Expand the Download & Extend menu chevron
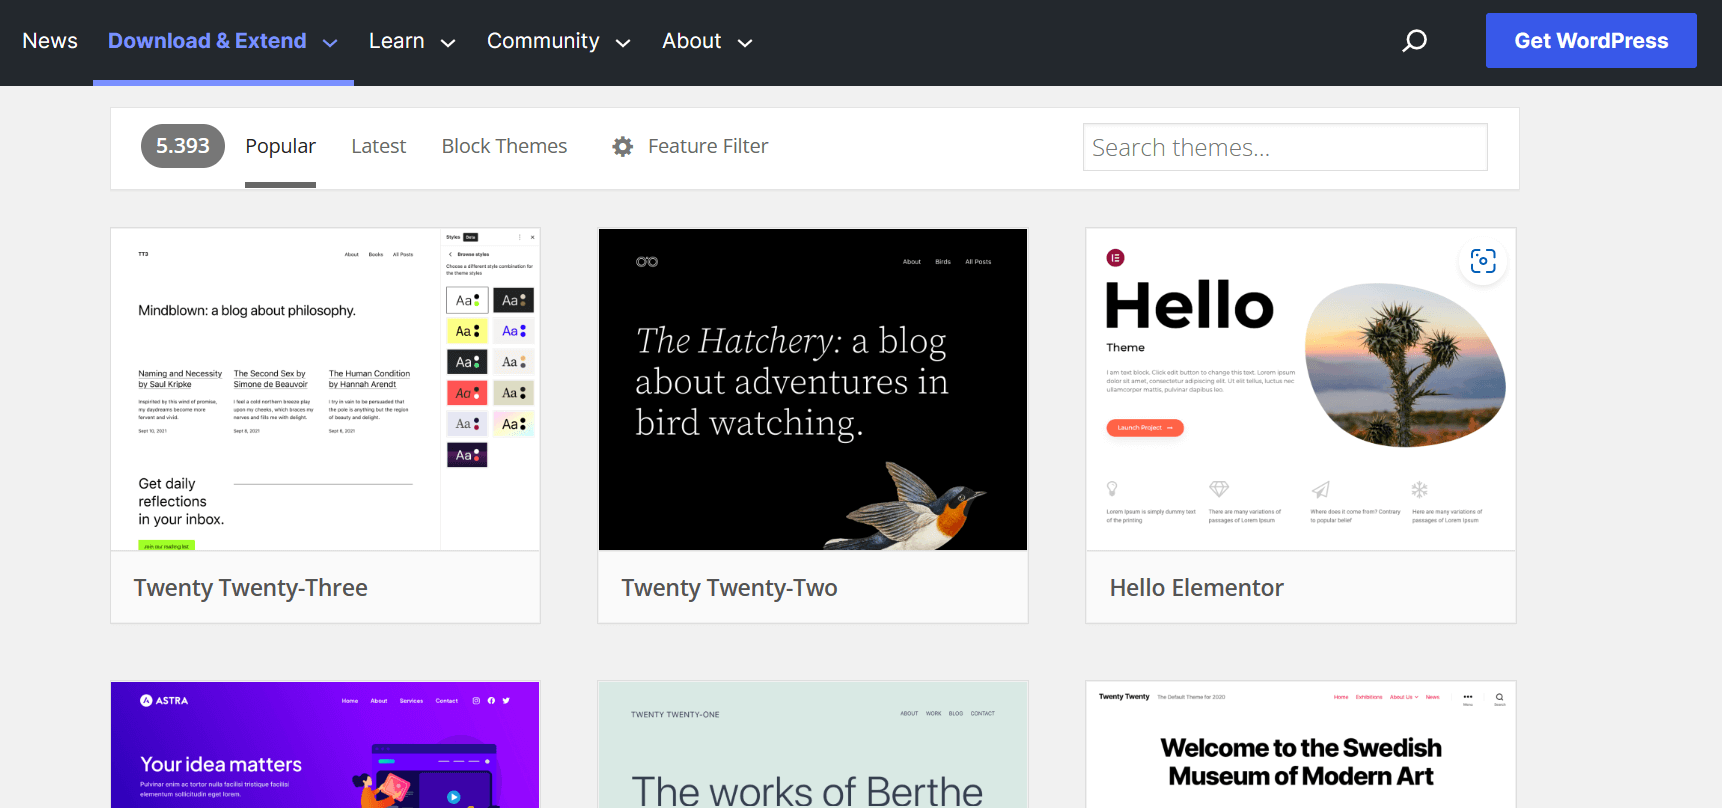The height and width of the screenshot is (808, 1722). point(330,43)
